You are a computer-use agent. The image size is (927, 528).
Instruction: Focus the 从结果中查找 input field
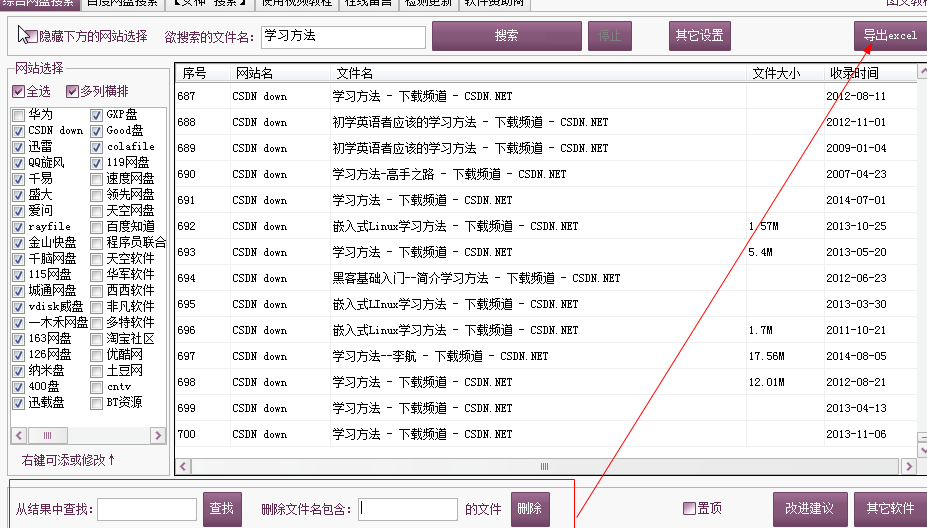pyautogui.click(x=148, y=509)
